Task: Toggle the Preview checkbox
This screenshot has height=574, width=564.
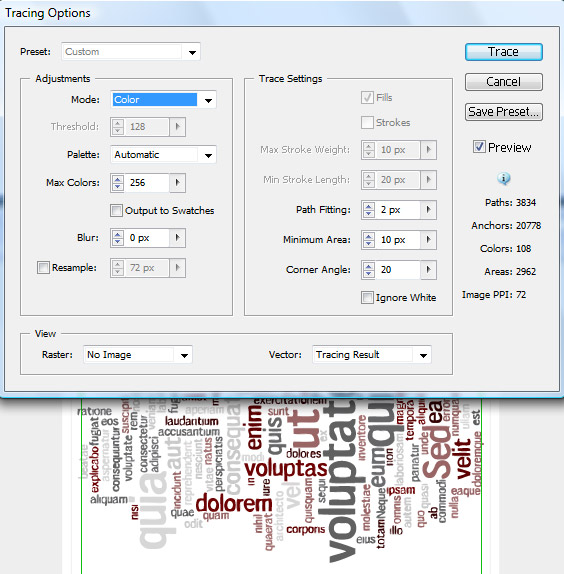Action: [479, 147]
